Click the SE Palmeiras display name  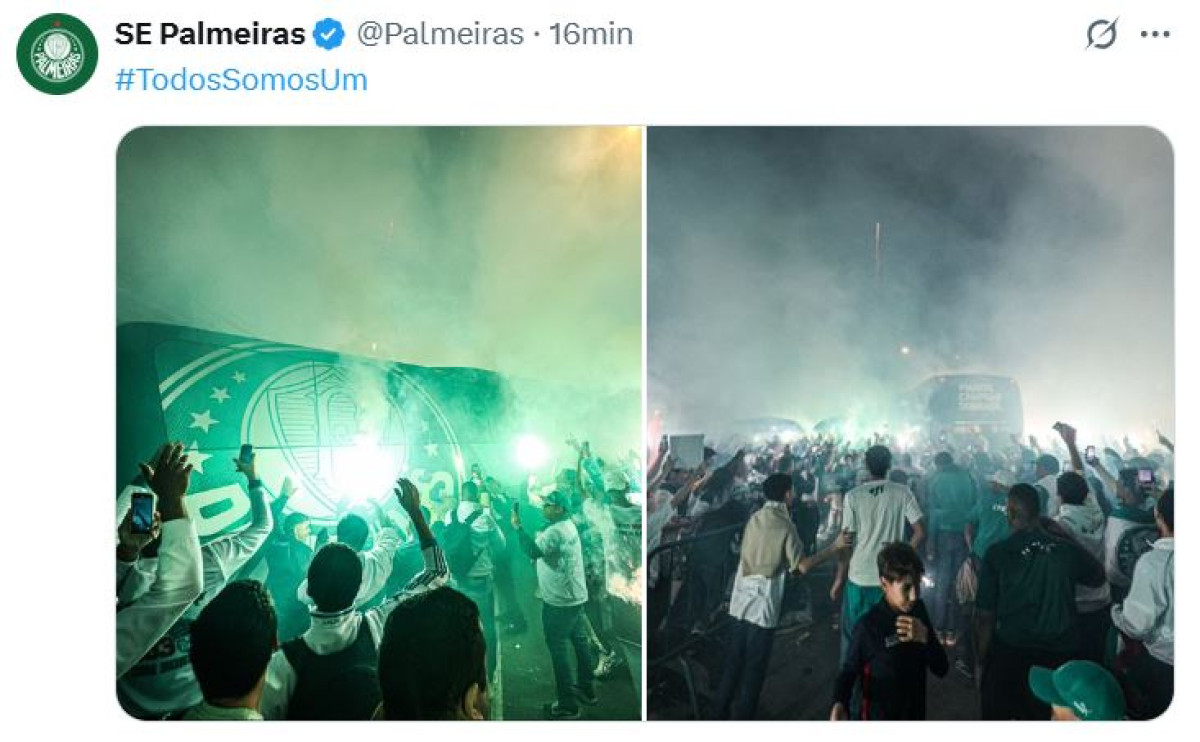210,34
